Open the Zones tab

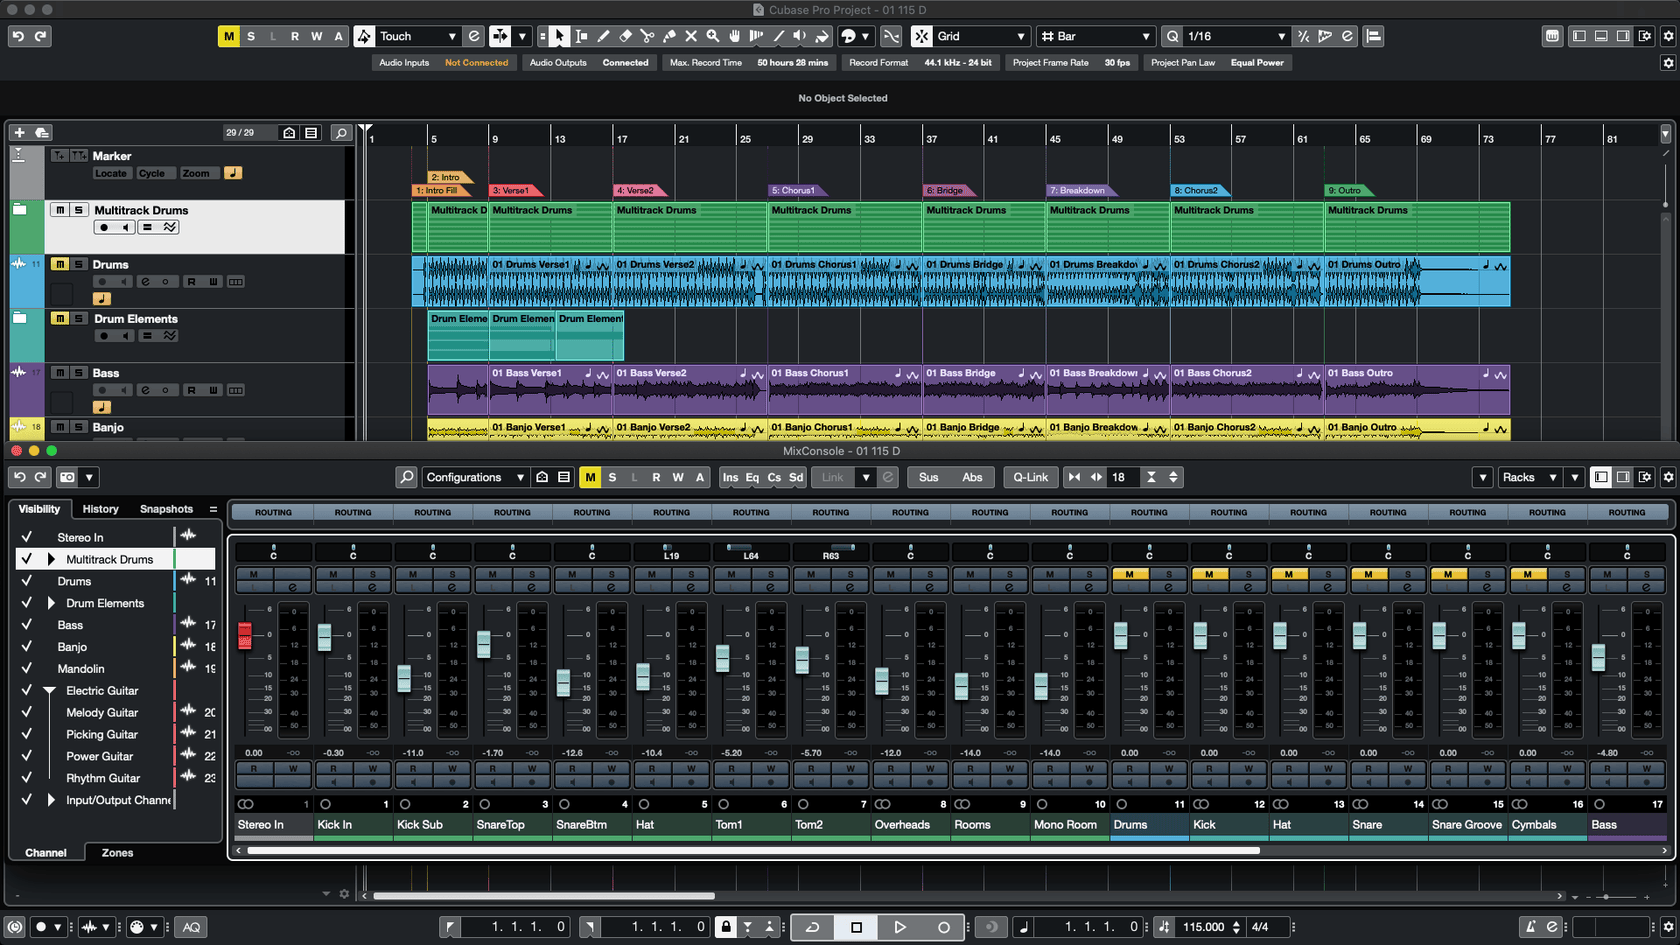tap(117, 853)
